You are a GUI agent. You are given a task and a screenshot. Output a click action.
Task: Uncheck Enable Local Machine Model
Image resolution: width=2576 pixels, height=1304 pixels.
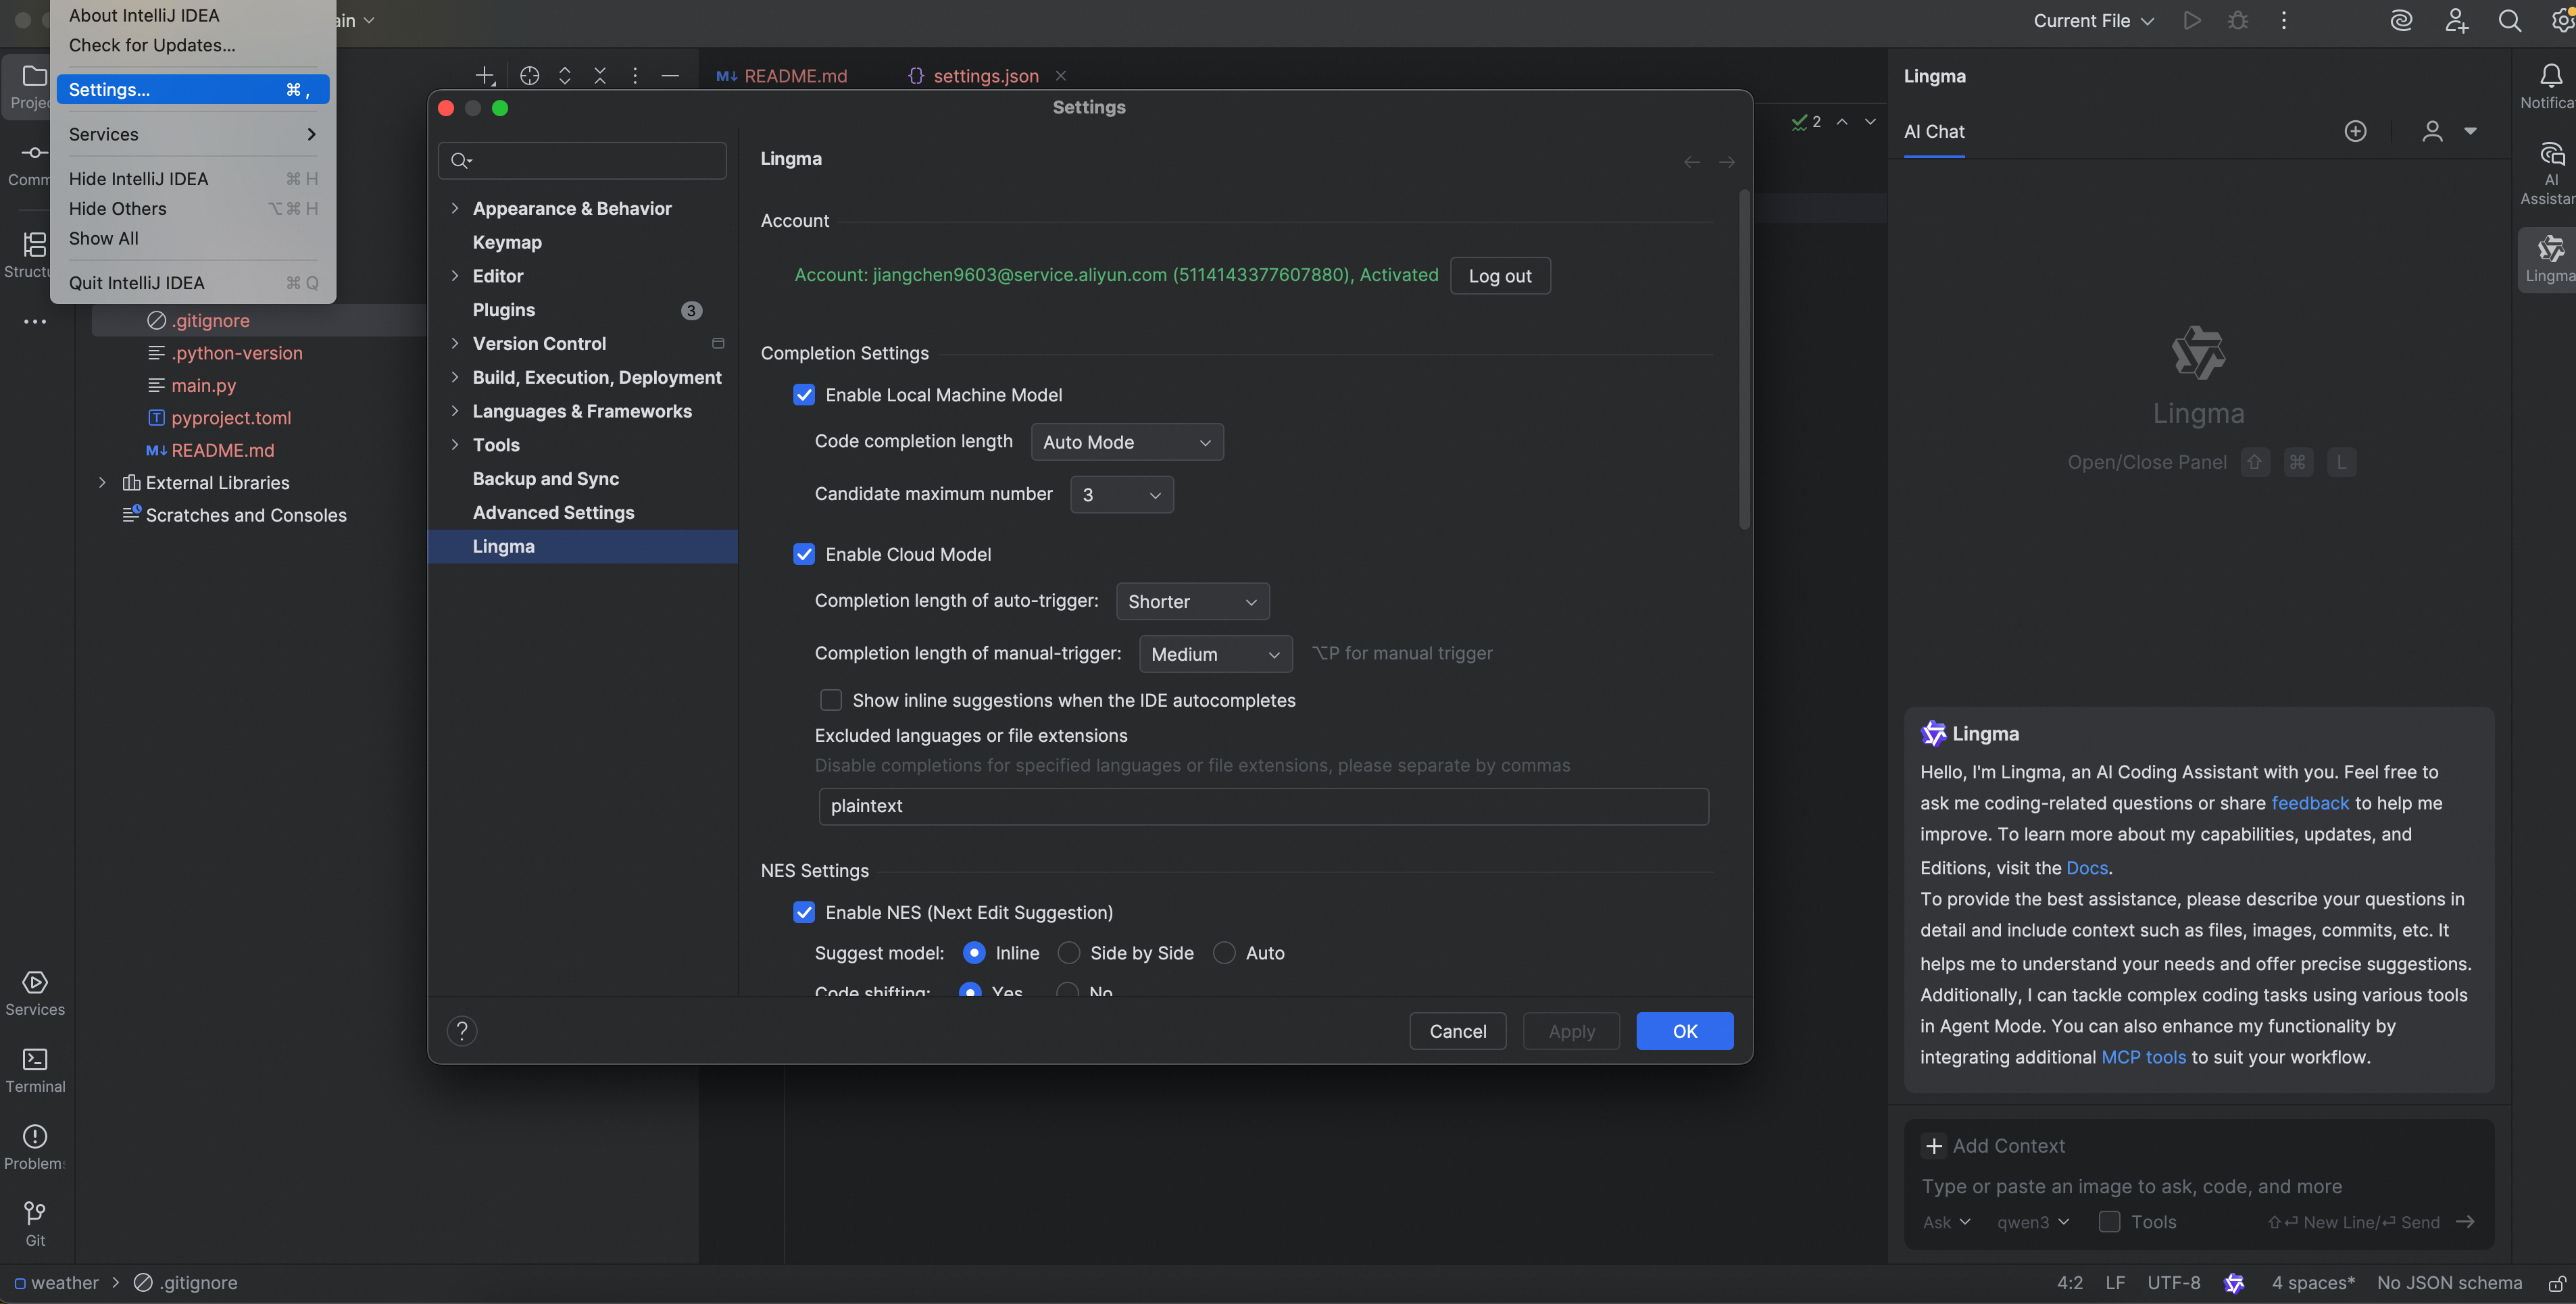pyautogui.click(x=804, y=395)
